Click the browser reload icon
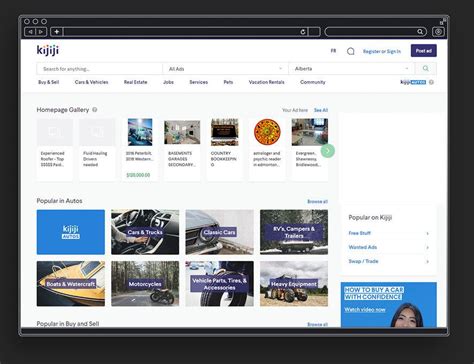474x364 pixels. 303,32
